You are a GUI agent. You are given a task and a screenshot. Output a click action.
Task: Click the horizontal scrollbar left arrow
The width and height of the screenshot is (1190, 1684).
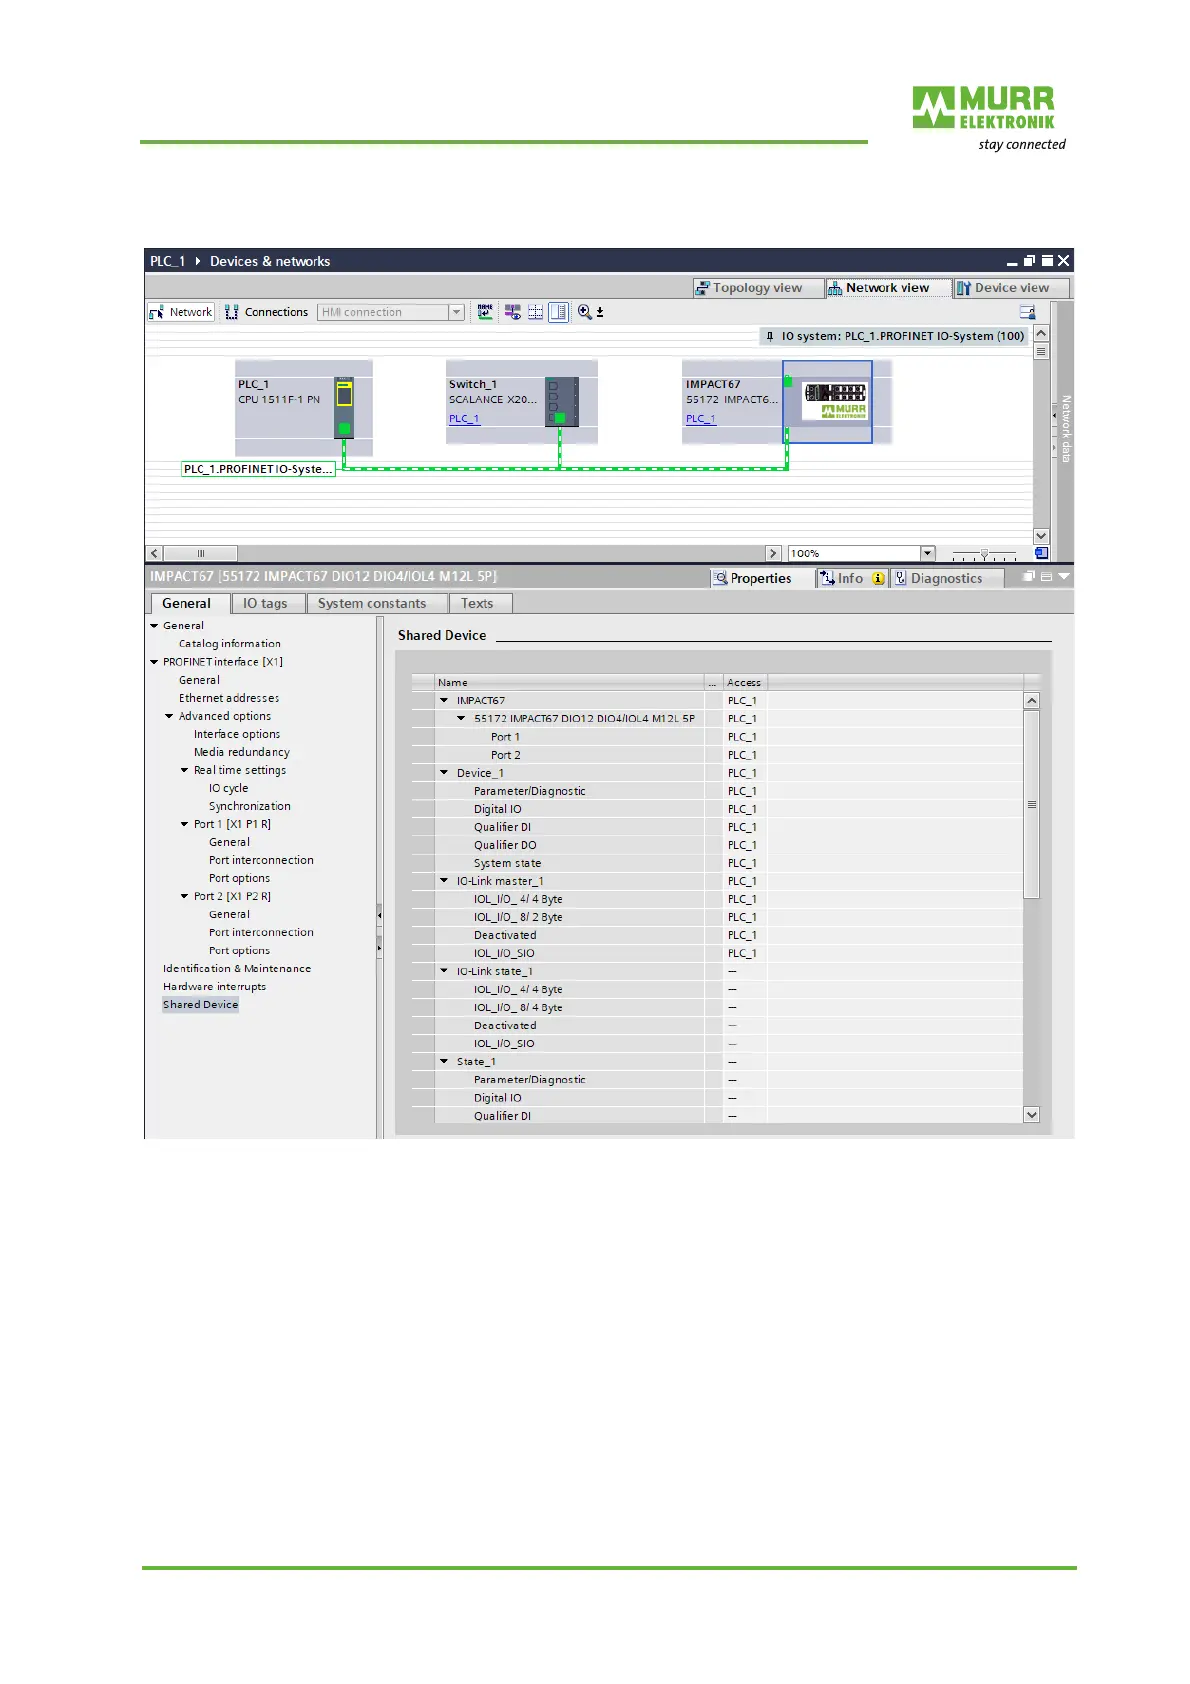[154, 553]
